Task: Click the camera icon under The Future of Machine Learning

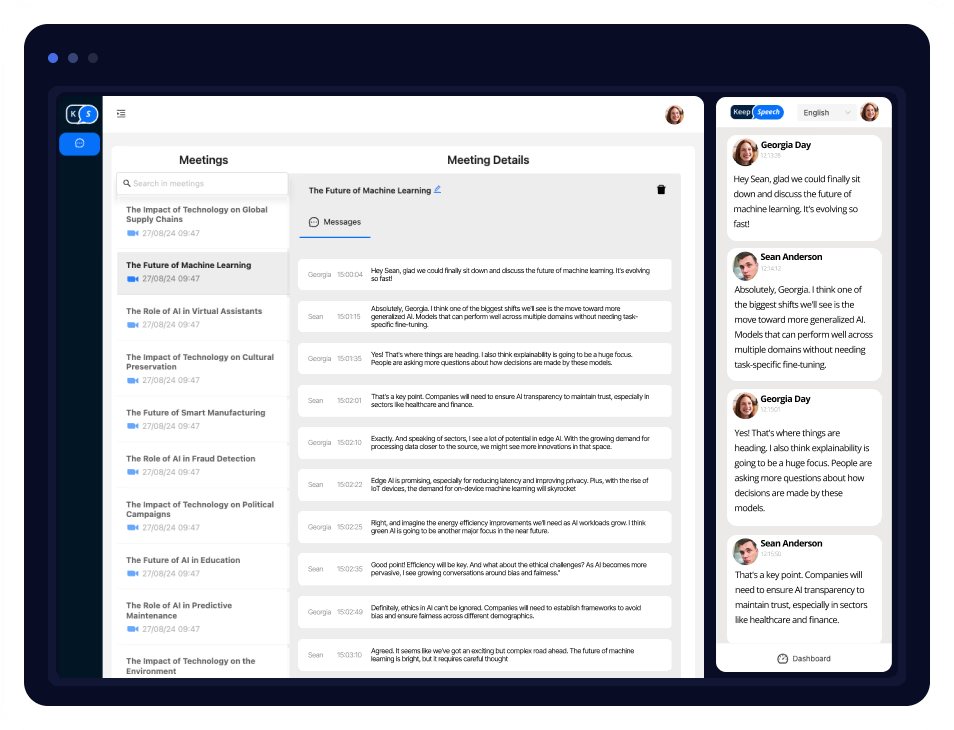Action: 132,278
